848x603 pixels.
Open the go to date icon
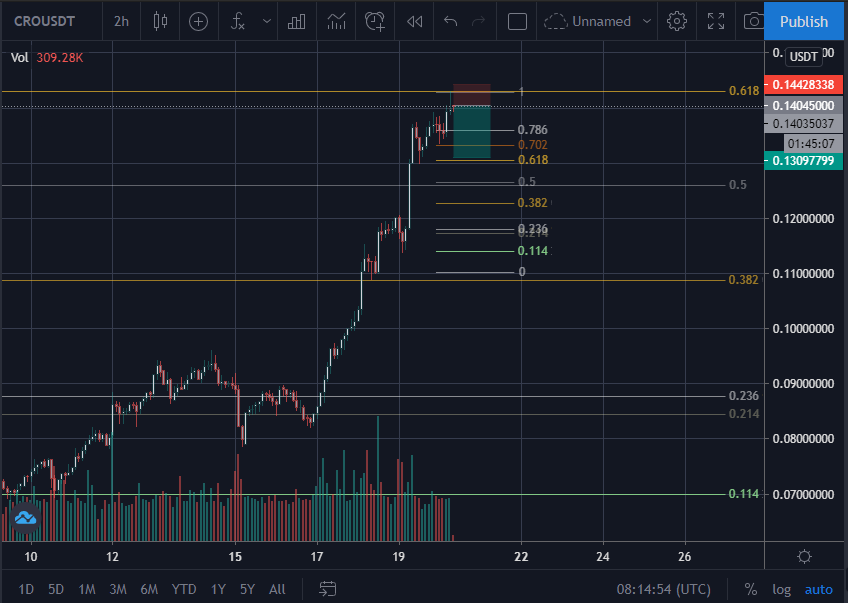[328, 589]
